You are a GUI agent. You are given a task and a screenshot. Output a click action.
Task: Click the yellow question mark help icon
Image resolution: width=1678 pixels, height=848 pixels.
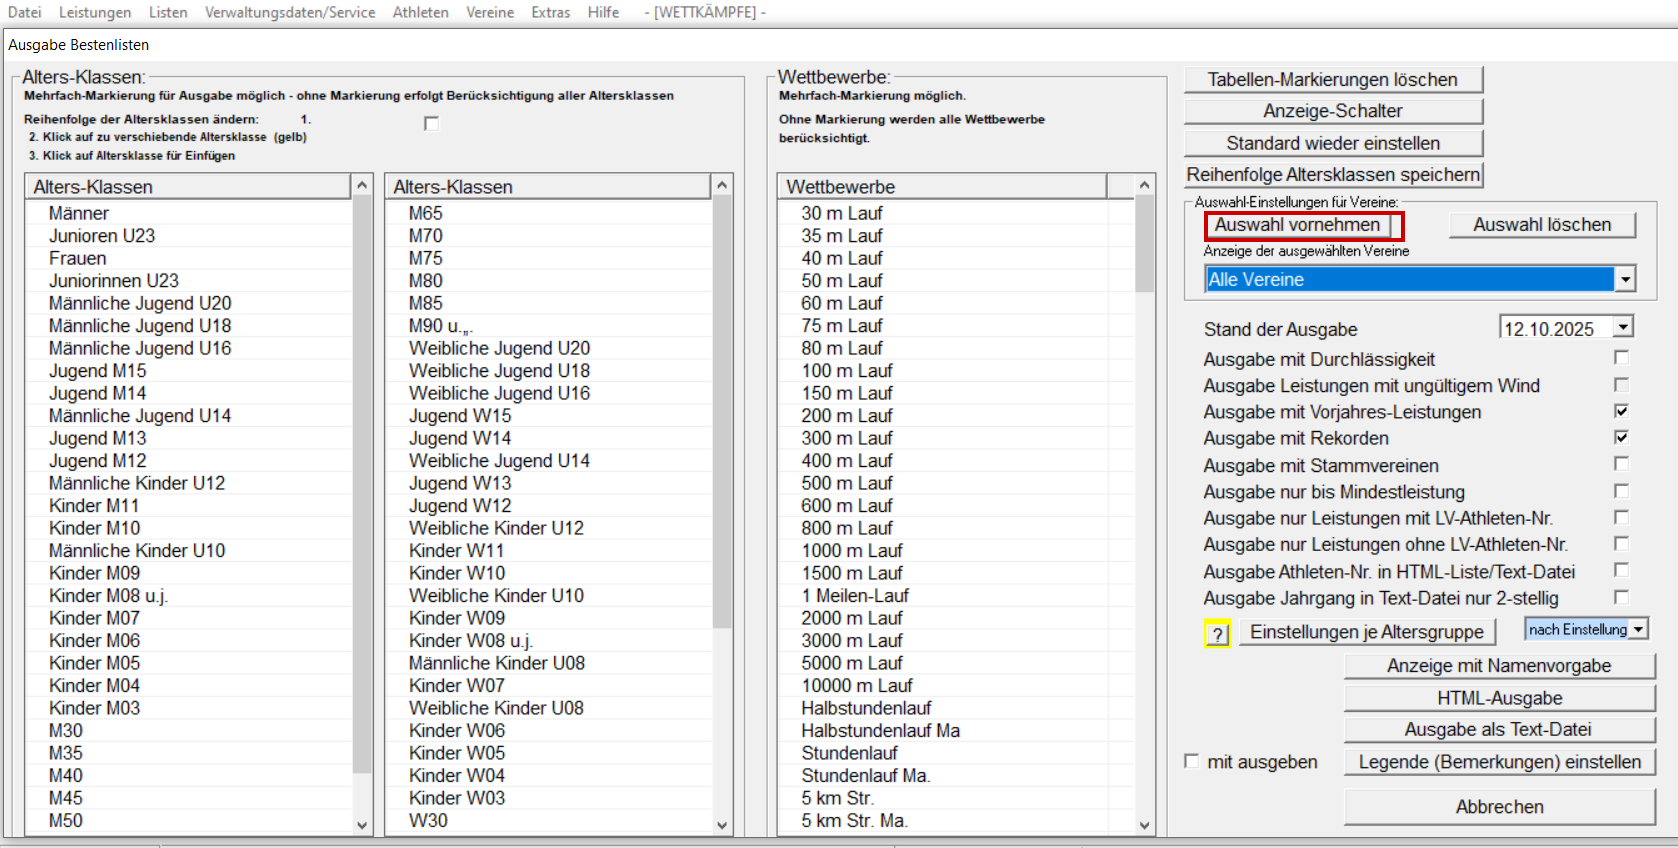pos(1217,634)
